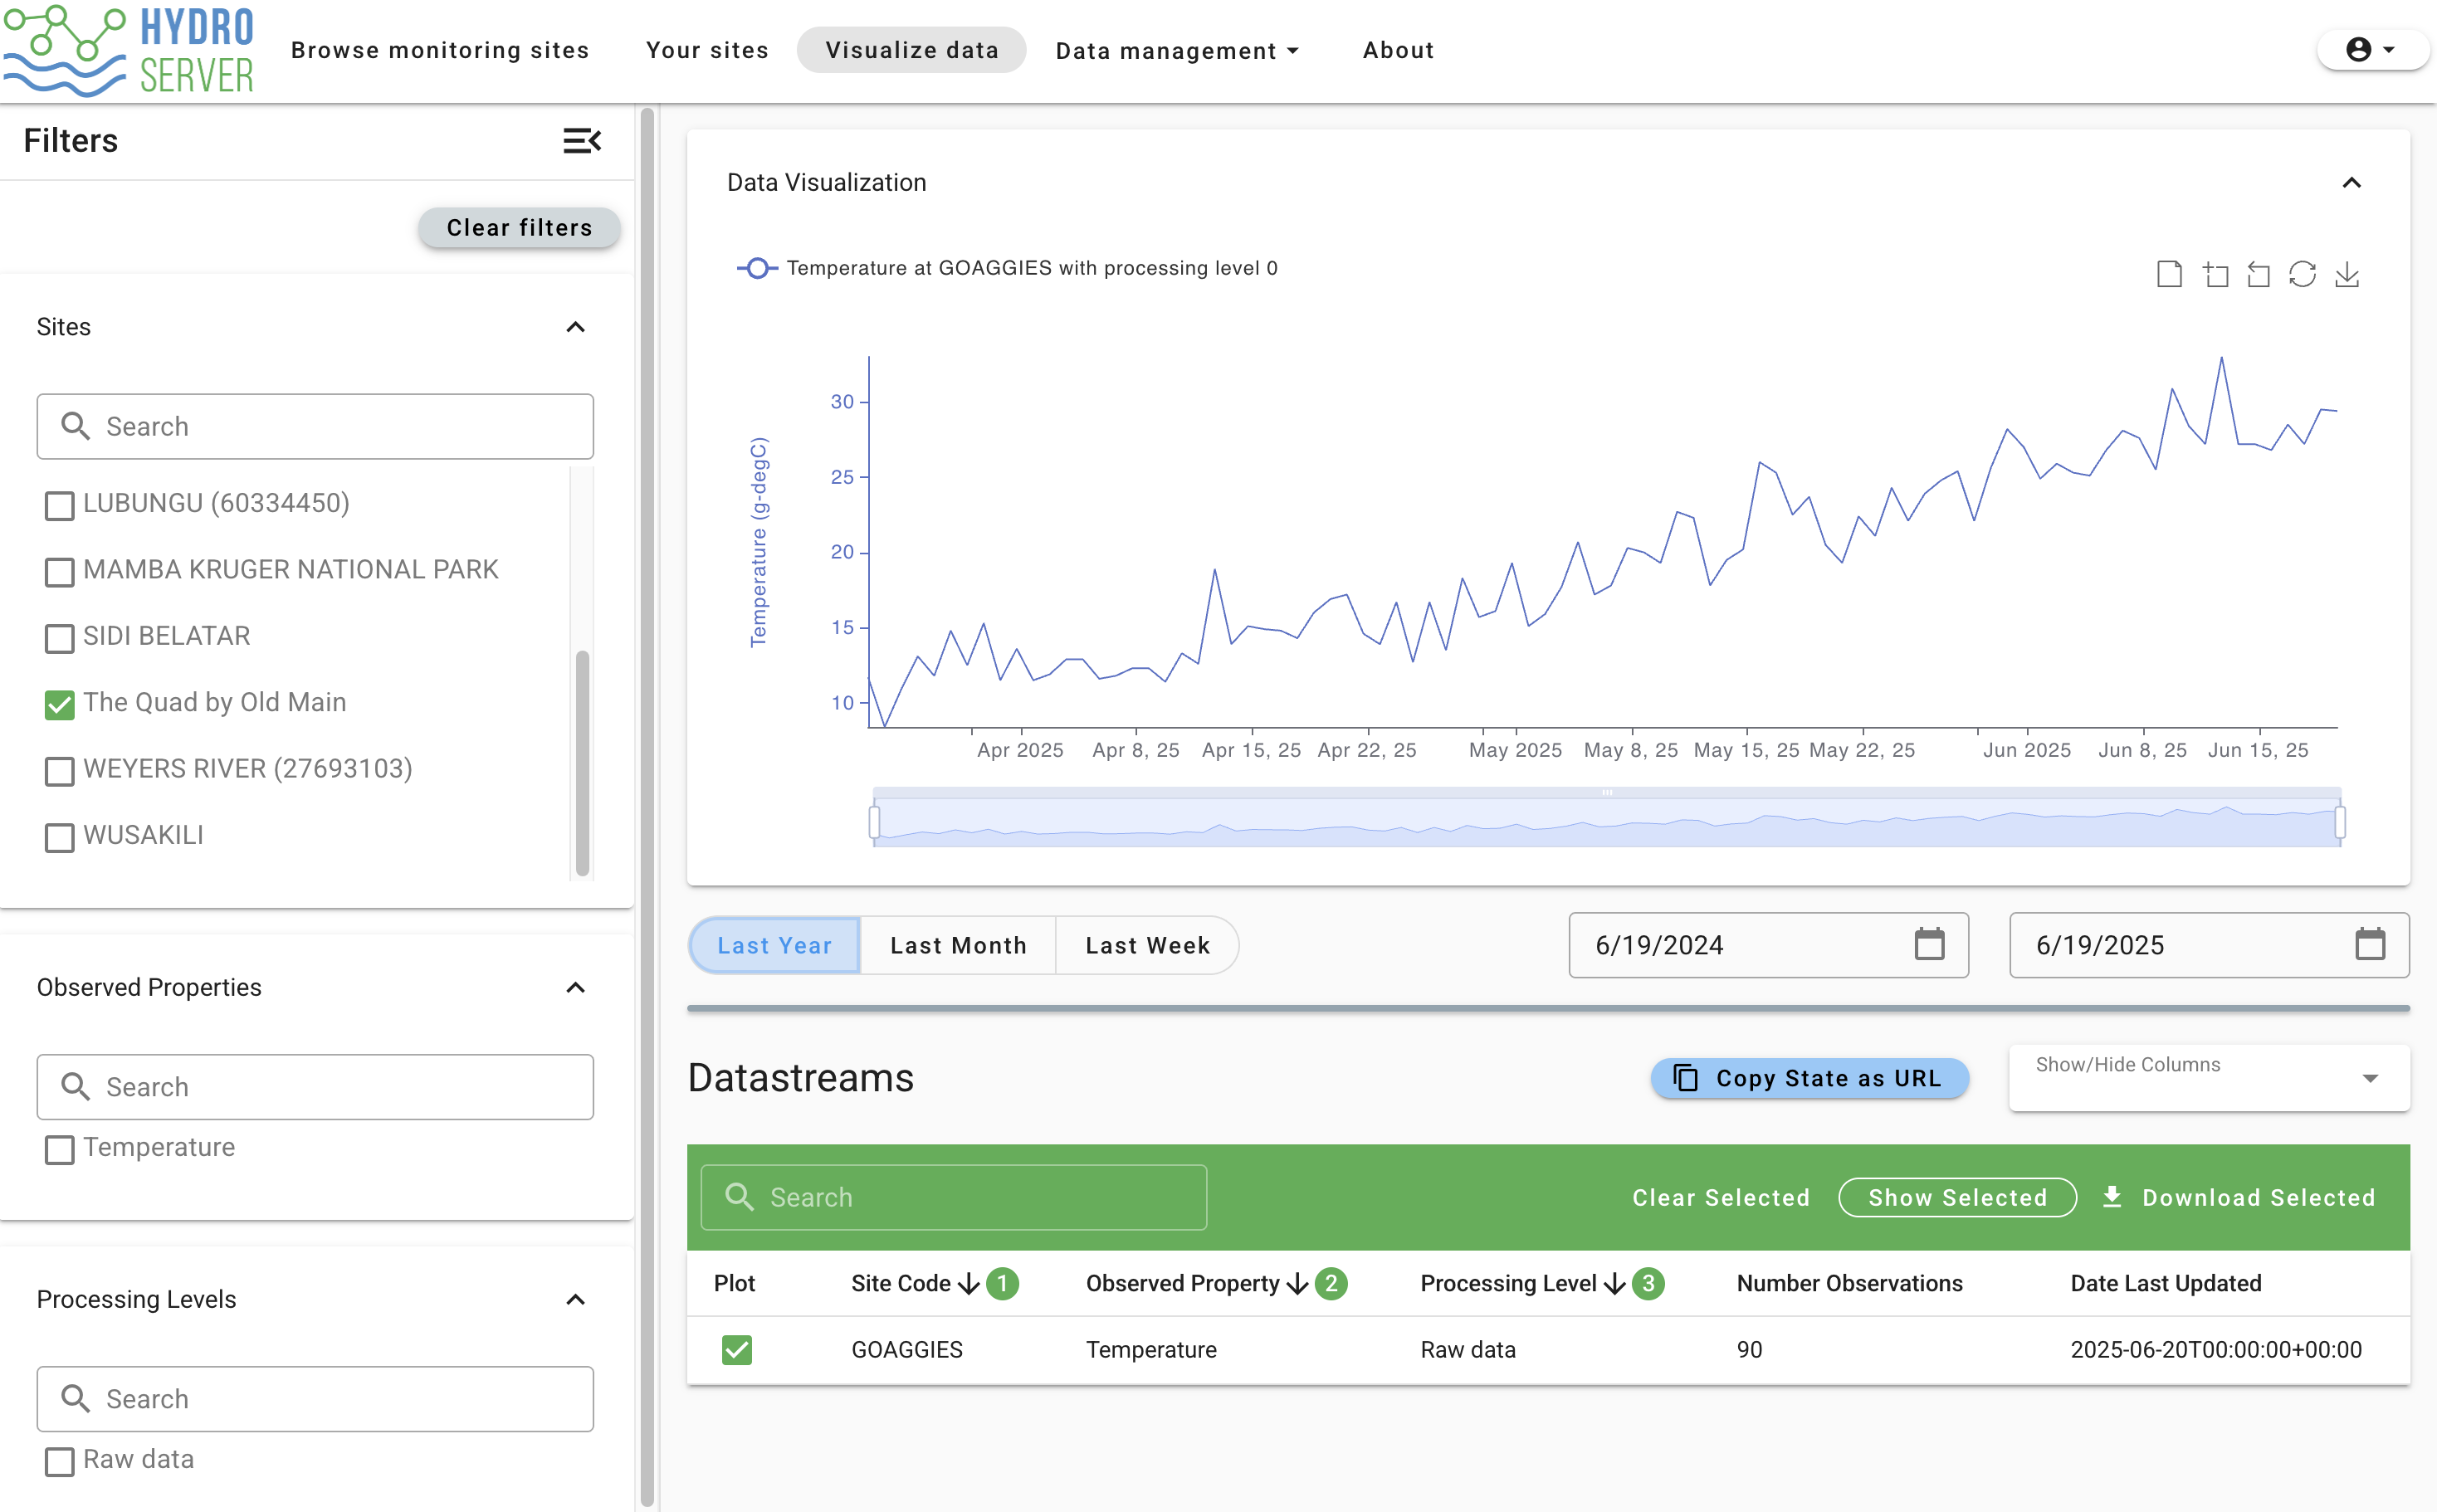Click the chart data view icon
This screenshot has height=1512, width=2437.
click(x=2168, y=273)
